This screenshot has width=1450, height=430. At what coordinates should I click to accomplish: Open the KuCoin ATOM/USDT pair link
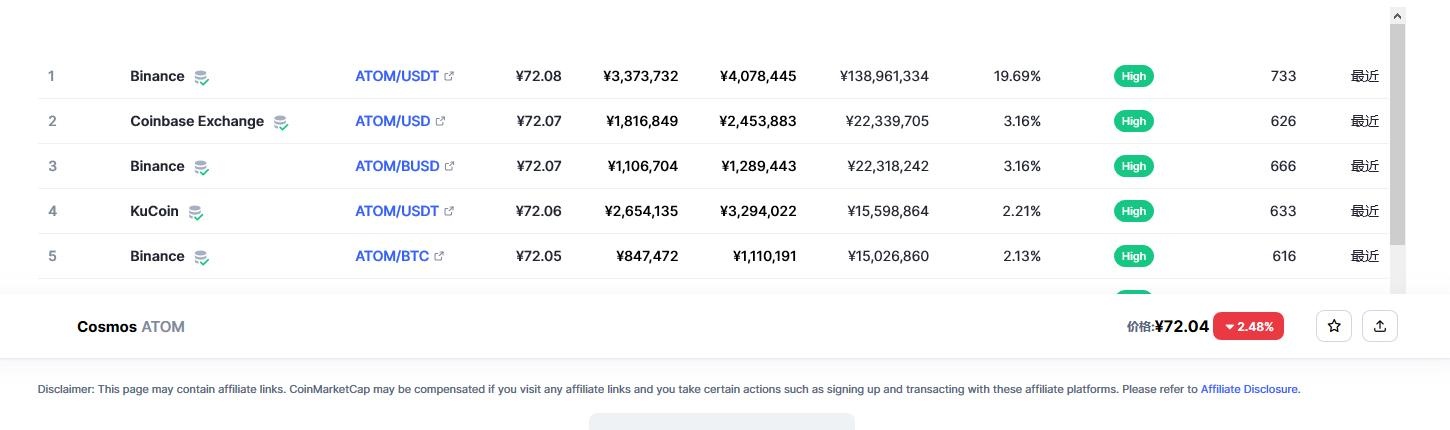pyautogui.click(x=396, y=211)
